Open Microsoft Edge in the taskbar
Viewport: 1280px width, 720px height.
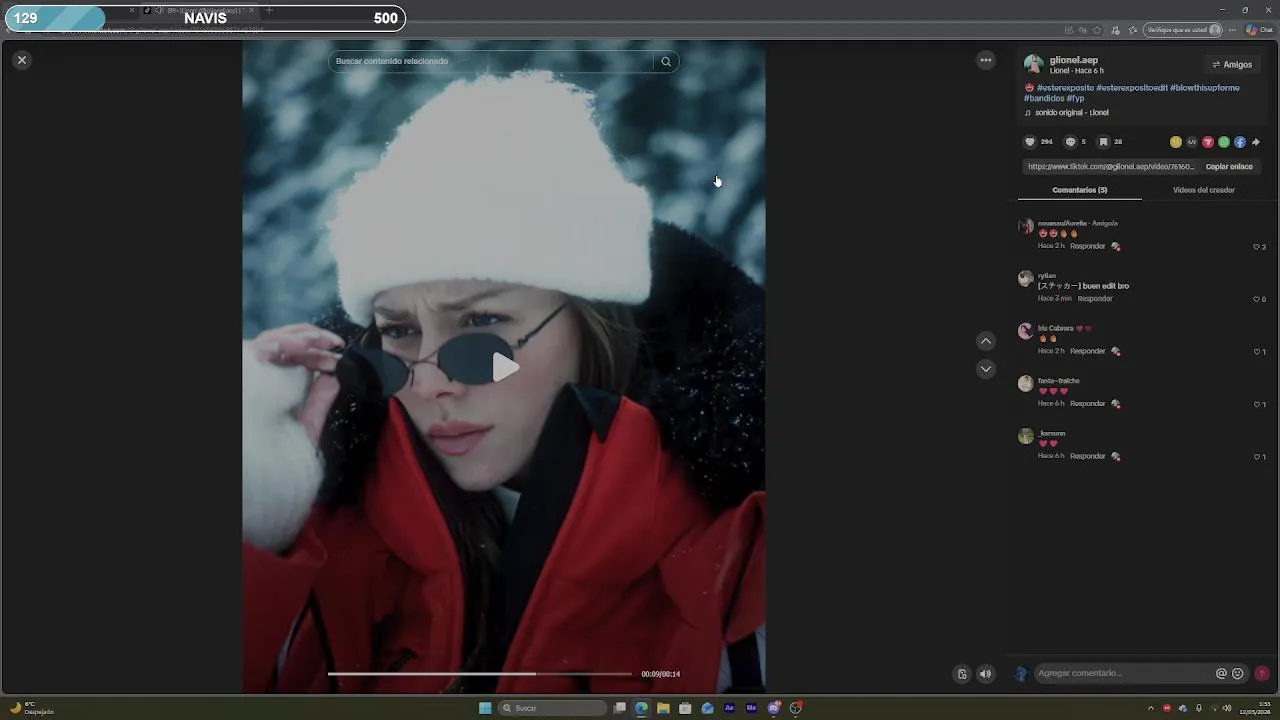point(641,708)
